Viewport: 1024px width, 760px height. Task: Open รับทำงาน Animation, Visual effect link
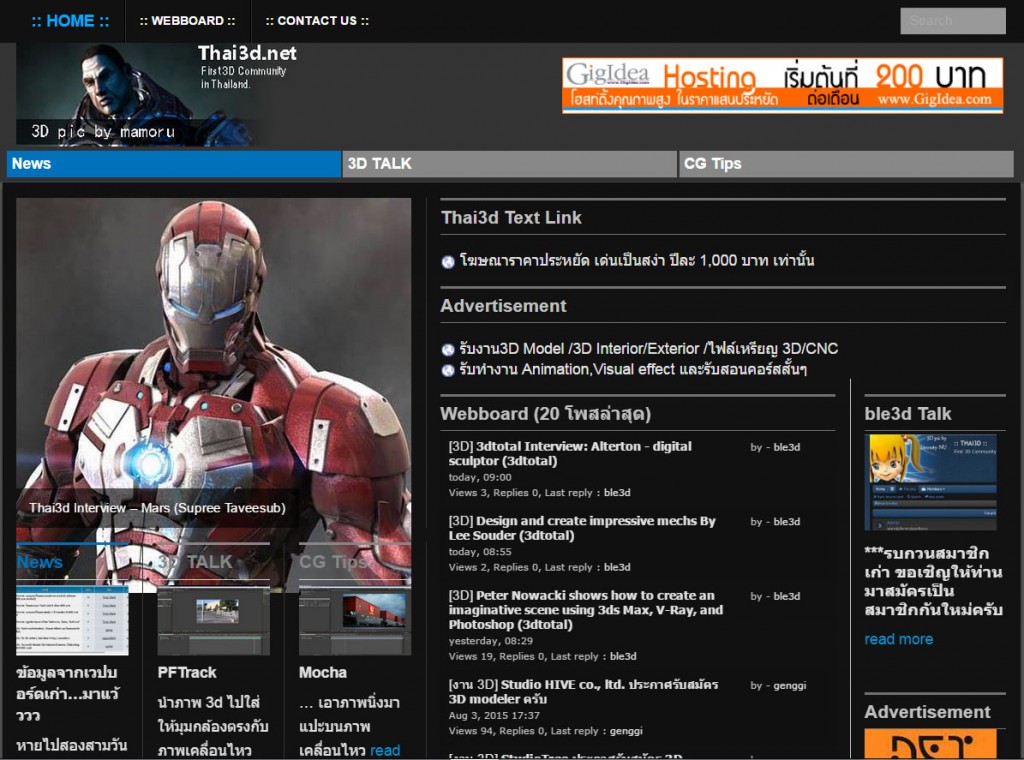633,370
